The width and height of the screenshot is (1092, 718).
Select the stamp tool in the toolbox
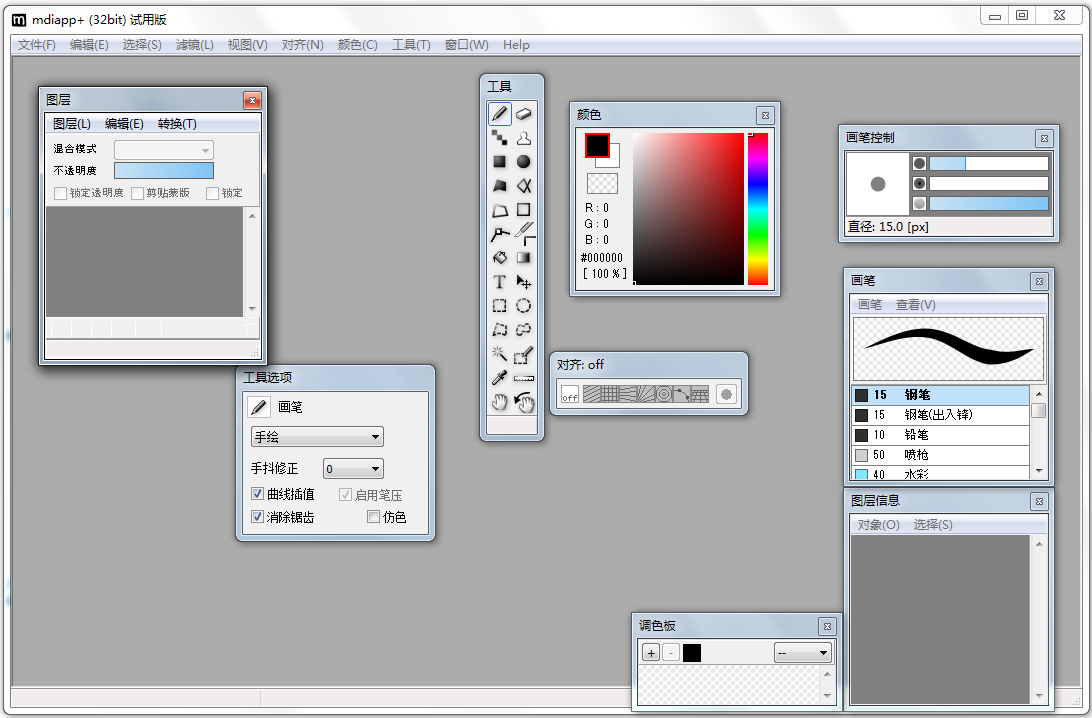click(524, 138)
